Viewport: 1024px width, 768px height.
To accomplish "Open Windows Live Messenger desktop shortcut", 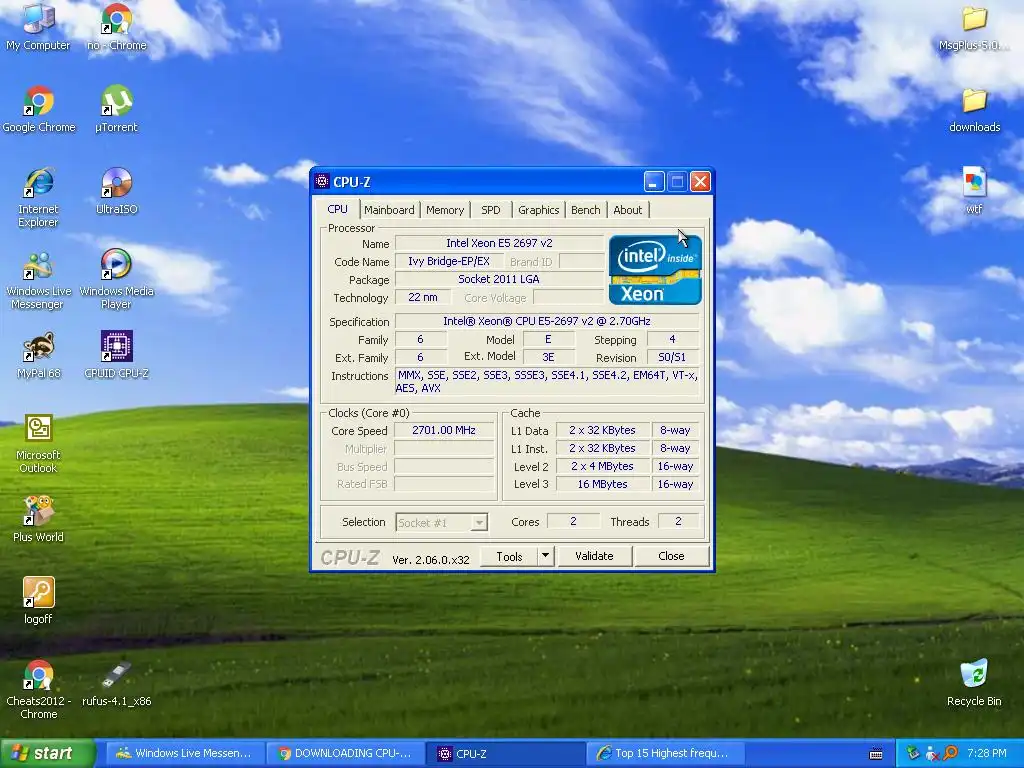I will click(x=38, y=280).
